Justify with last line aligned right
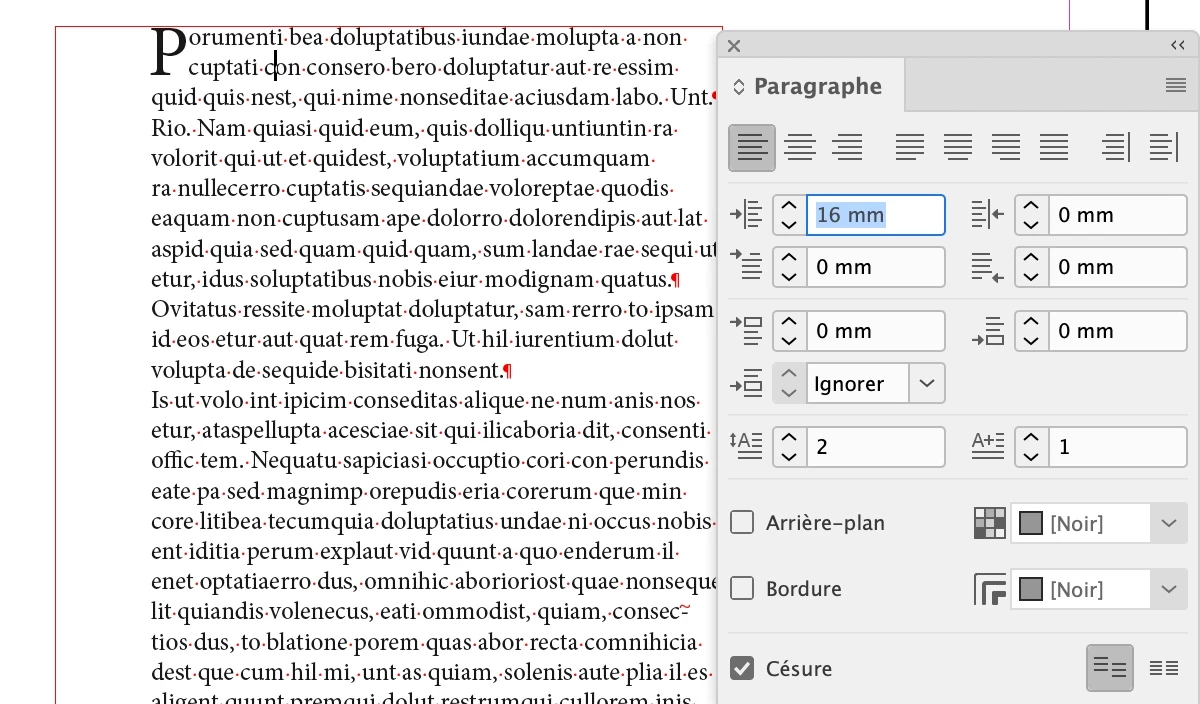Image resolution: width=1200 pixels, height=704 pixels. [x=1006, y=148]
